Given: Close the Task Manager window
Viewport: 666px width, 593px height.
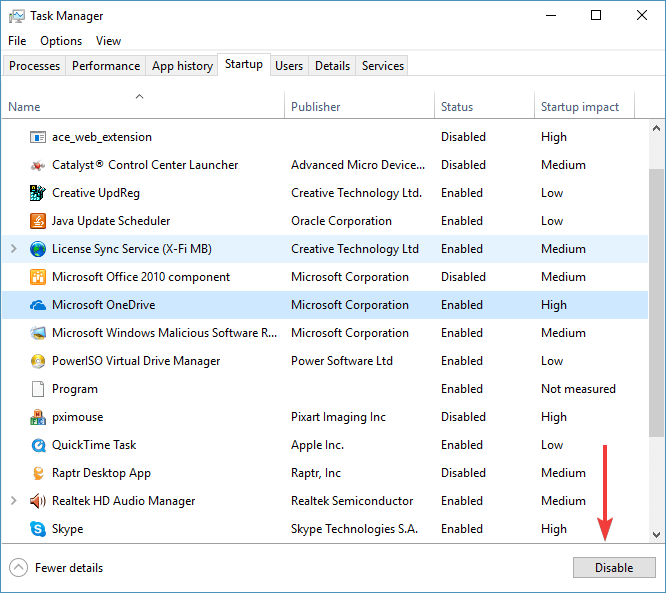Looking at the screenshot, I should point(642,16).
